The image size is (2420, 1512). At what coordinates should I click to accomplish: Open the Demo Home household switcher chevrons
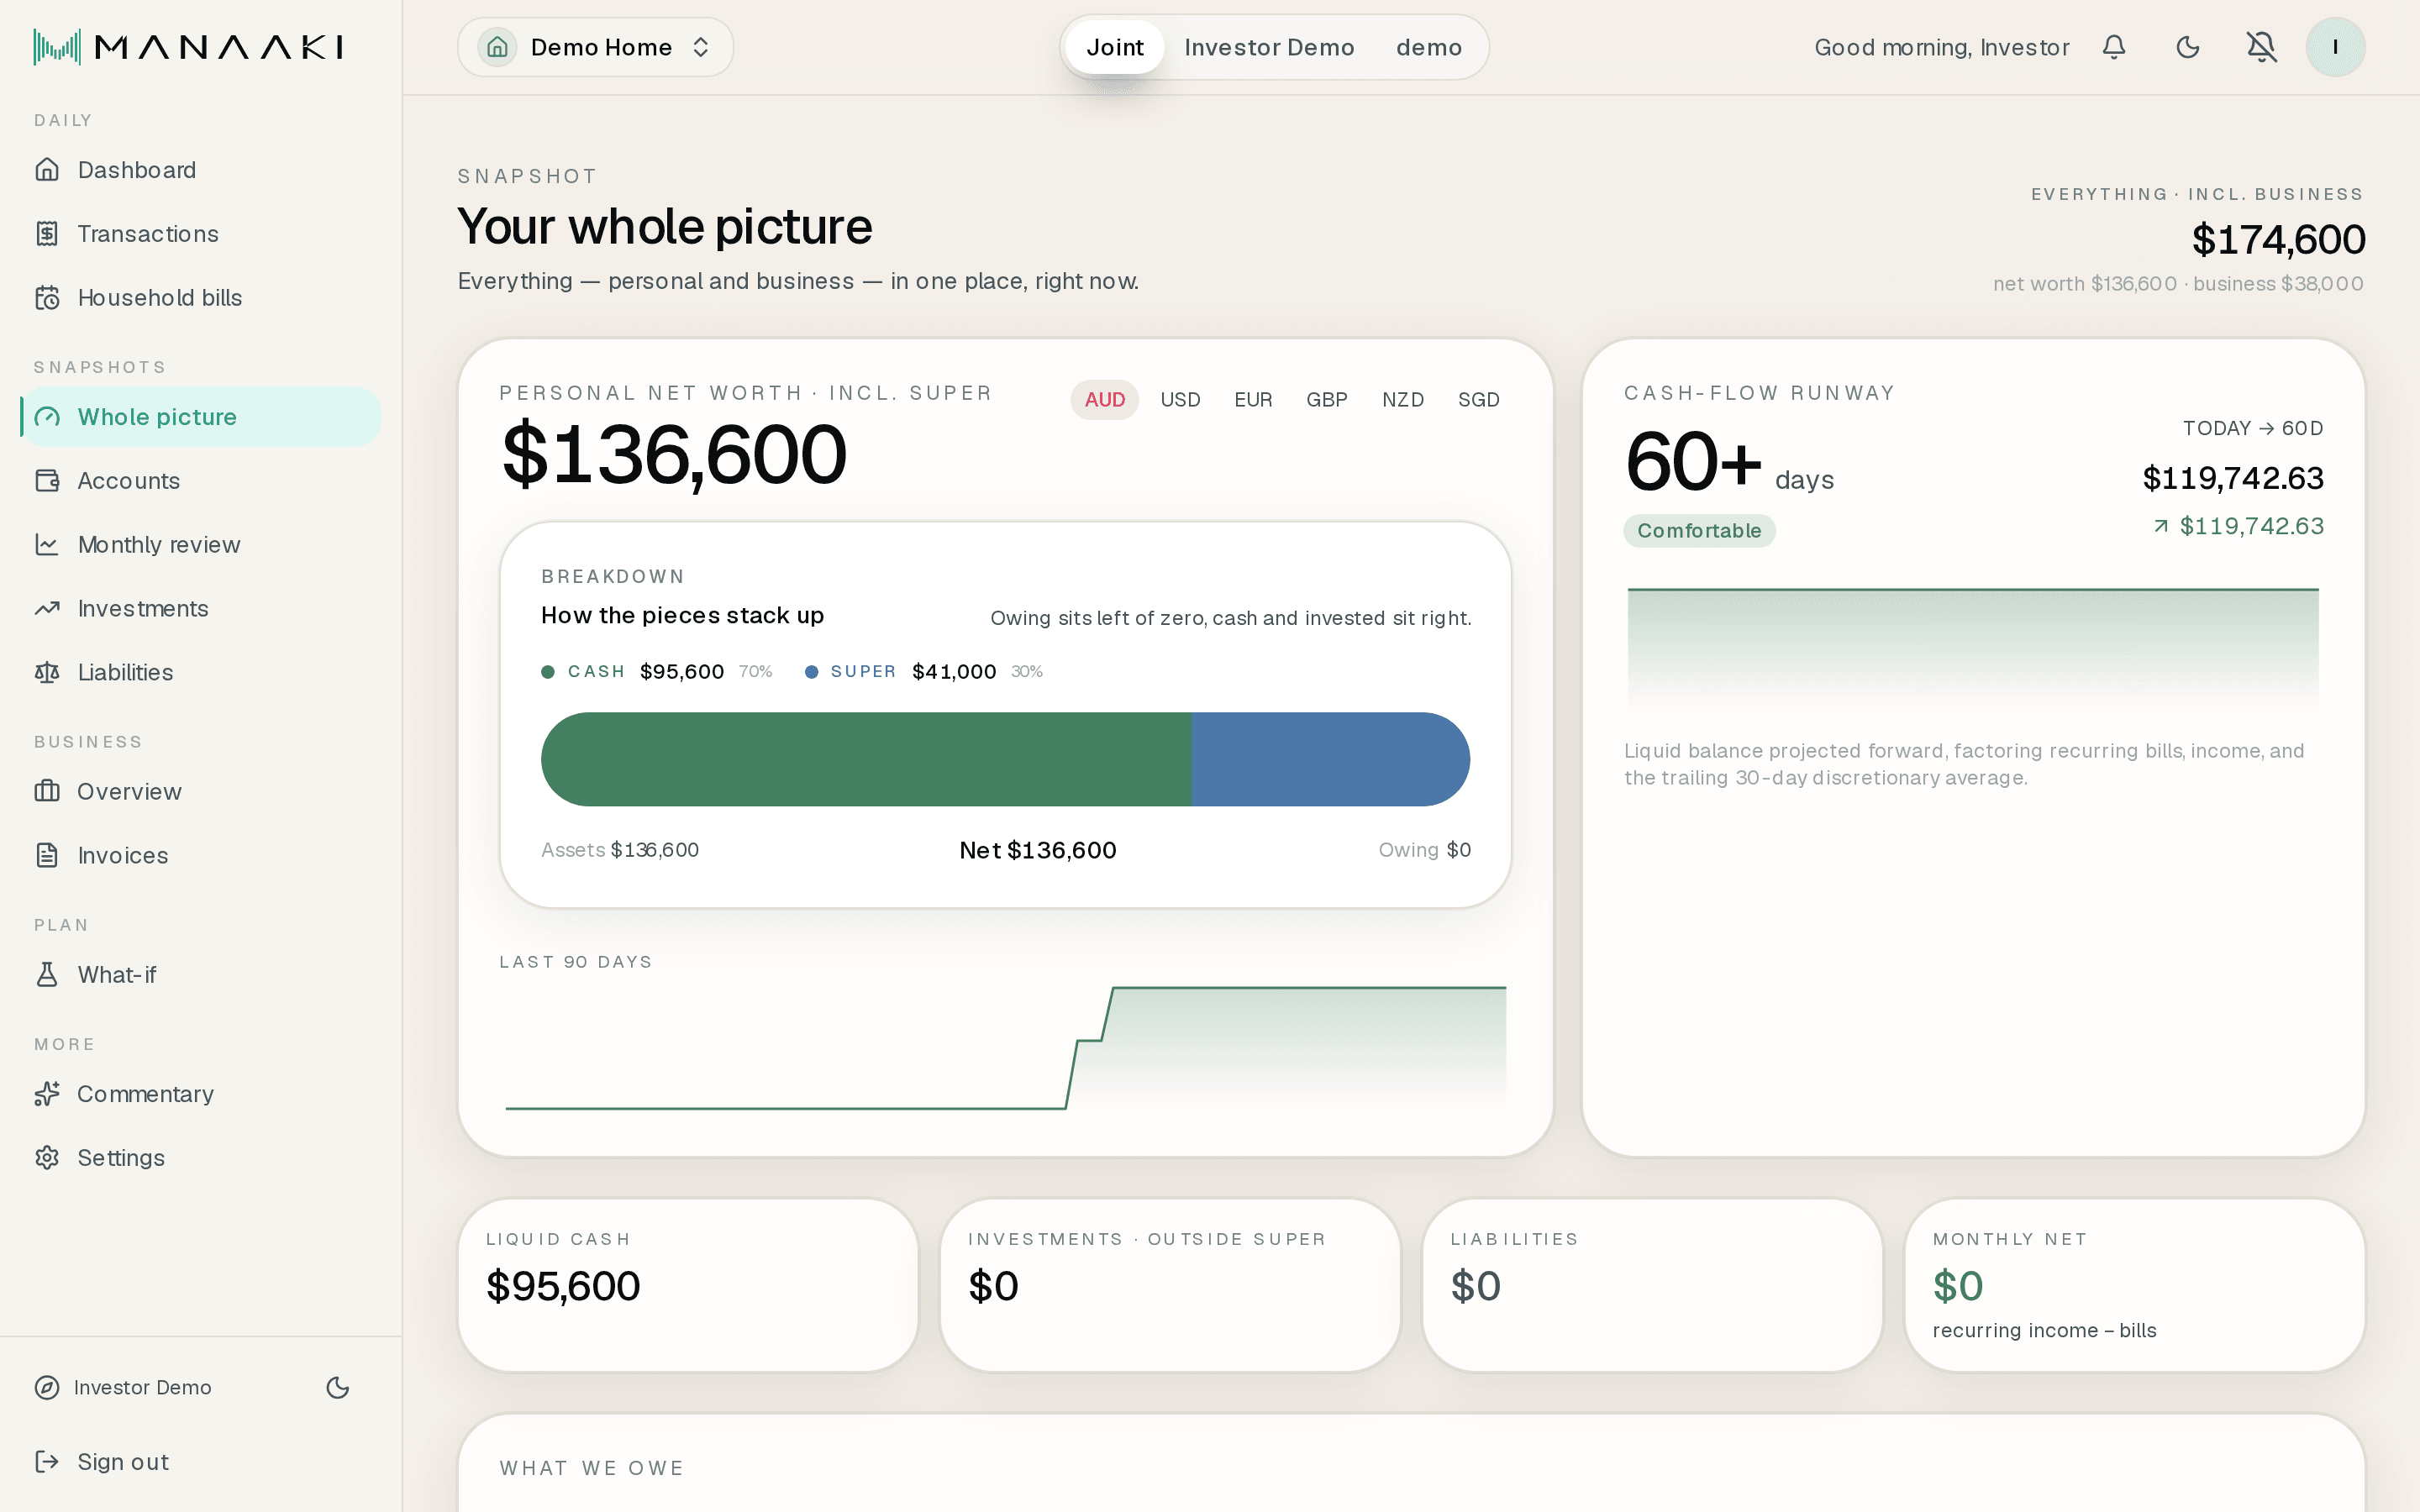701,47
